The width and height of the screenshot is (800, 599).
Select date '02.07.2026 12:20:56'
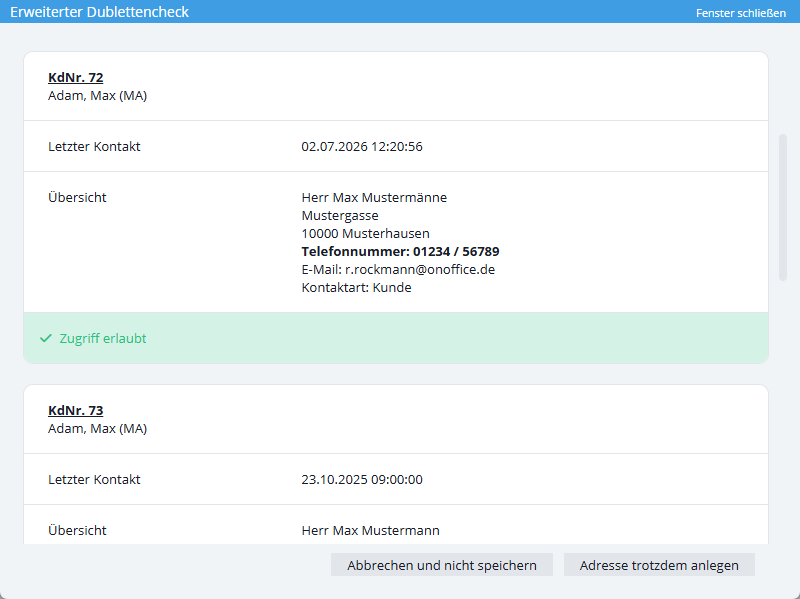[x=362, y=146]
